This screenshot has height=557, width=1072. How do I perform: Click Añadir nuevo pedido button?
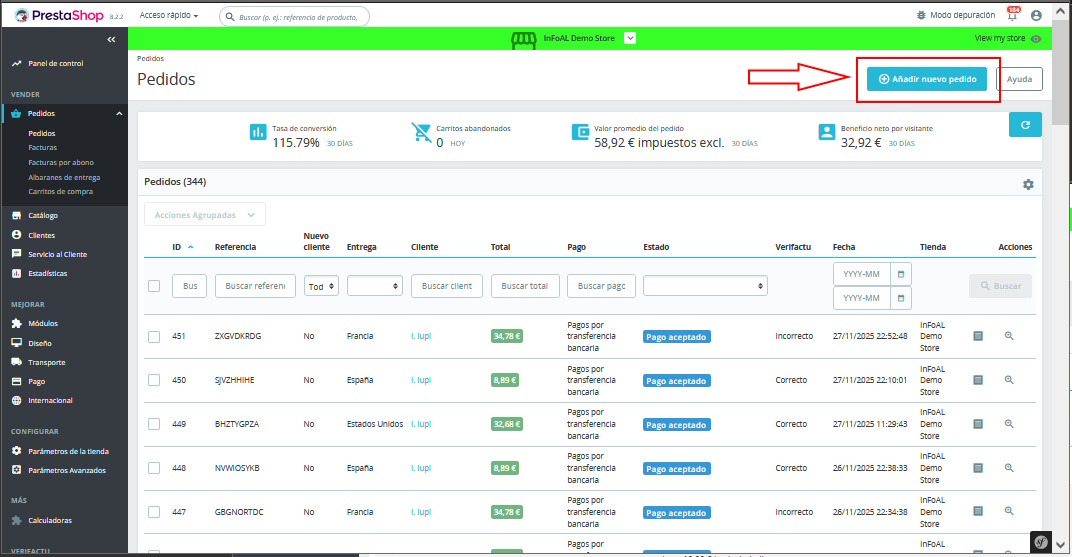[x=927, y=79]
